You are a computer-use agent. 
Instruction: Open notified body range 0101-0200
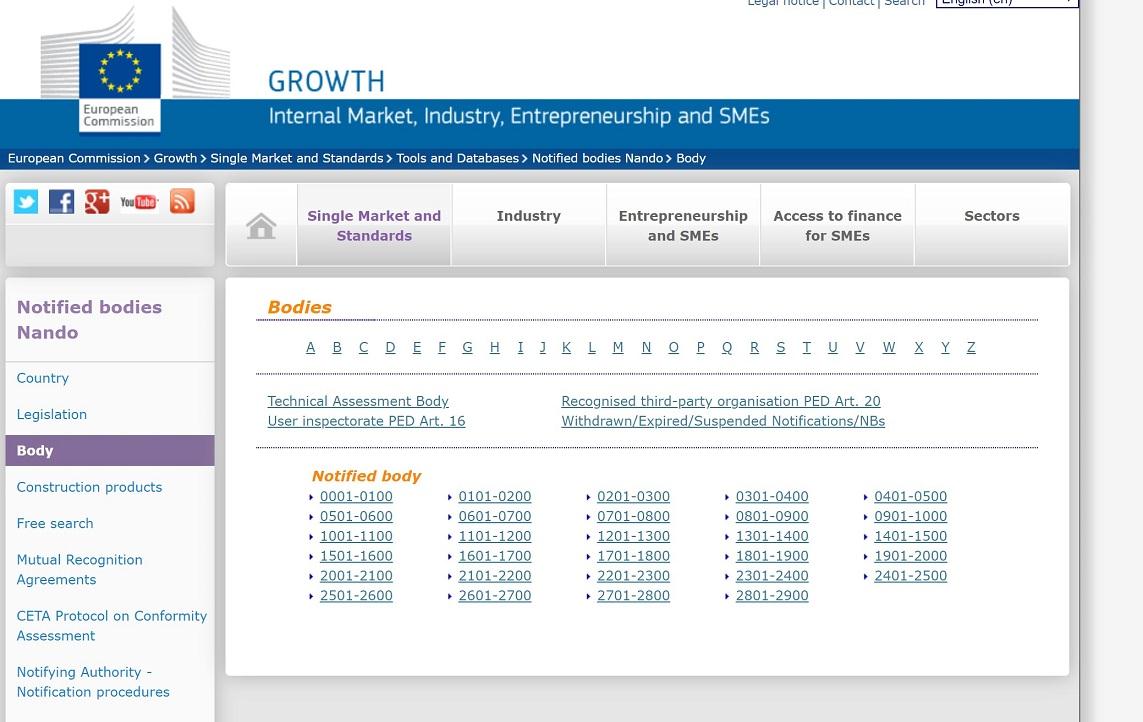[x=495, y=497]
